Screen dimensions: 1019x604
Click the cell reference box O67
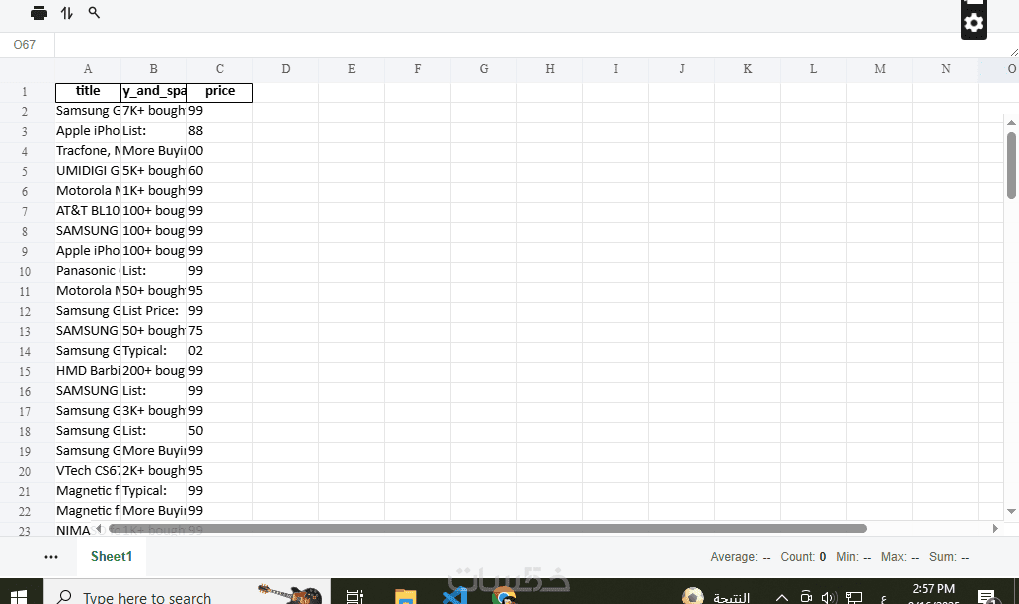point(25,45)
